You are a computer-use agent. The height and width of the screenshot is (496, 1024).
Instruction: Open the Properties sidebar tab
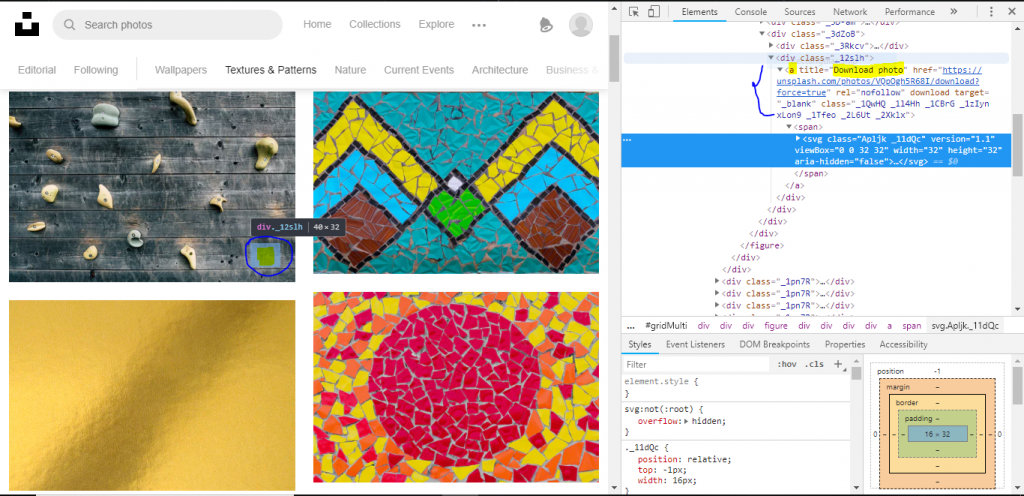[x=844, y=345]
